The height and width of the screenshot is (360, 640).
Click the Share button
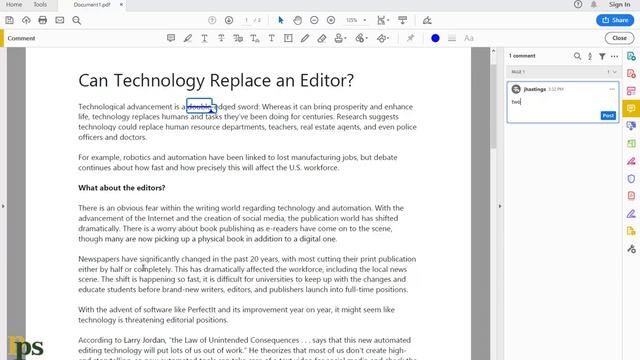pyautogui.click(x=615, y=20)
